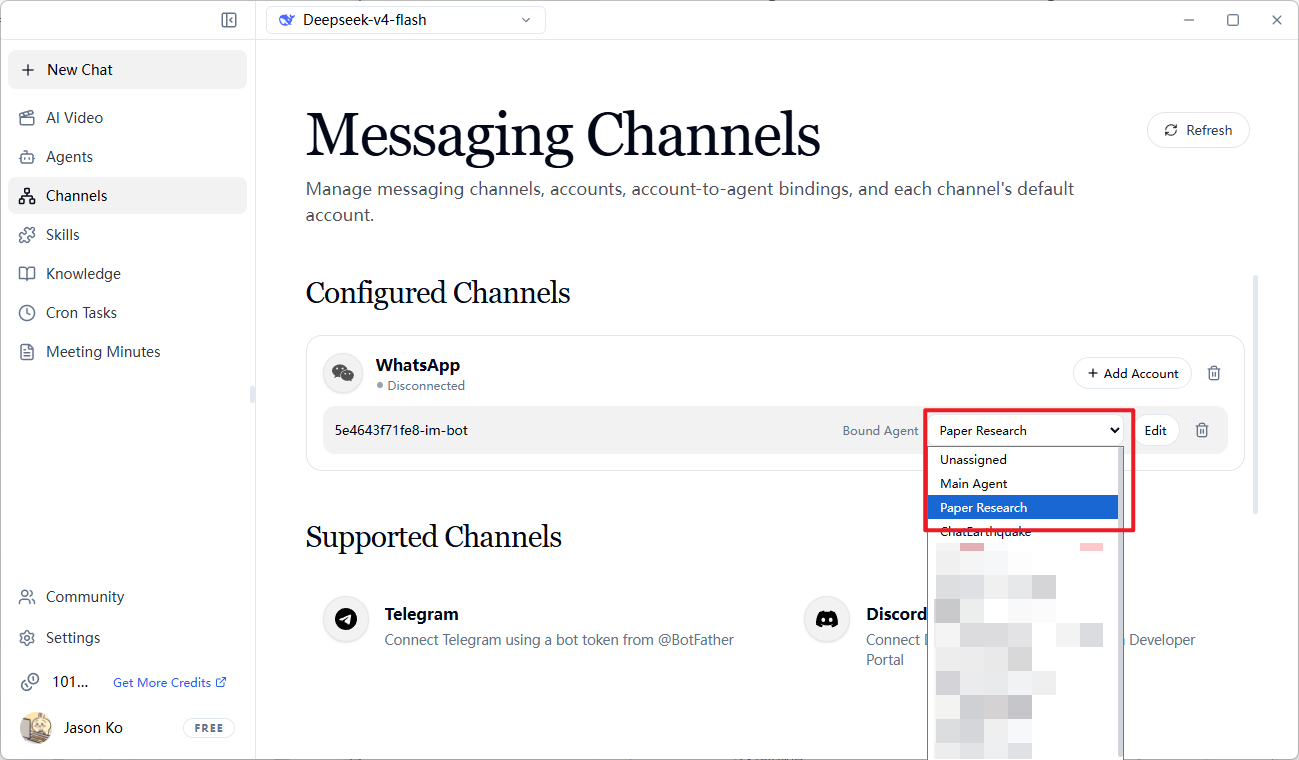
Task: Click the Add Account button
Action: point(1132,373)
